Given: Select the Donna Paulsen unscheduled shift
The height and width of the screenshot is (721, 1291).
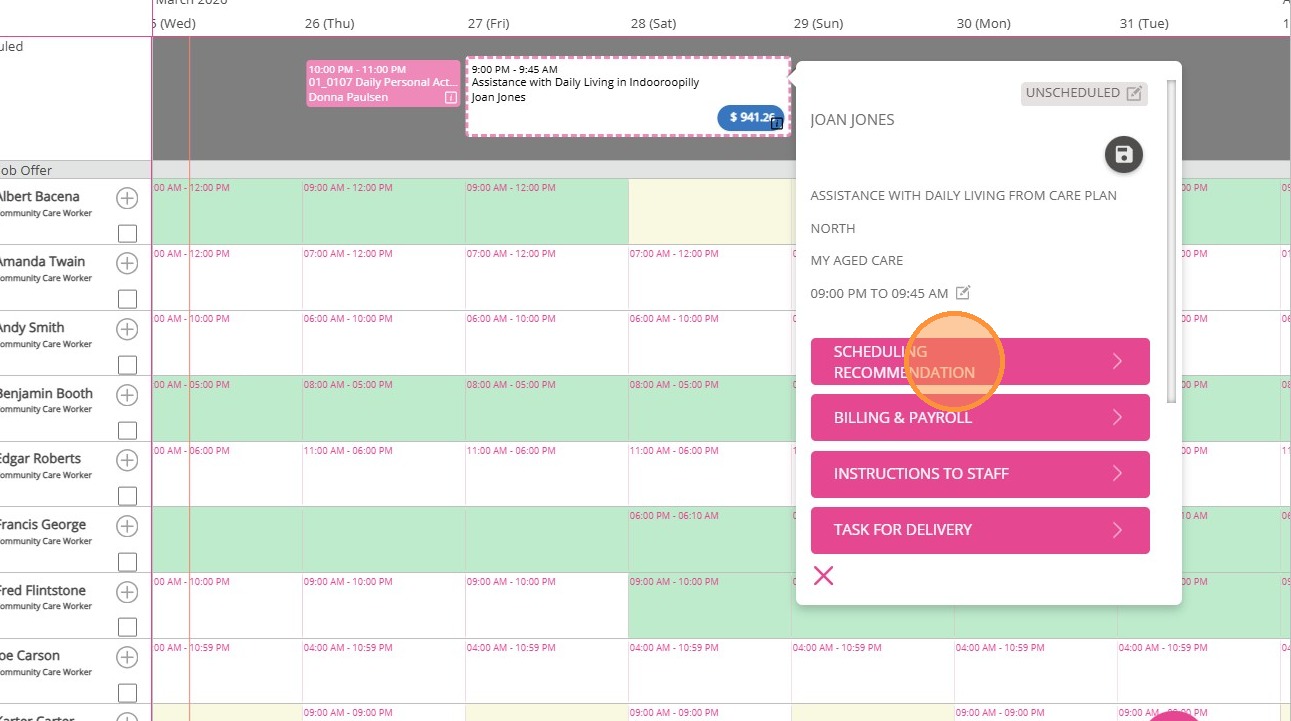Looking at the screenshot, I should pos(383,83).
